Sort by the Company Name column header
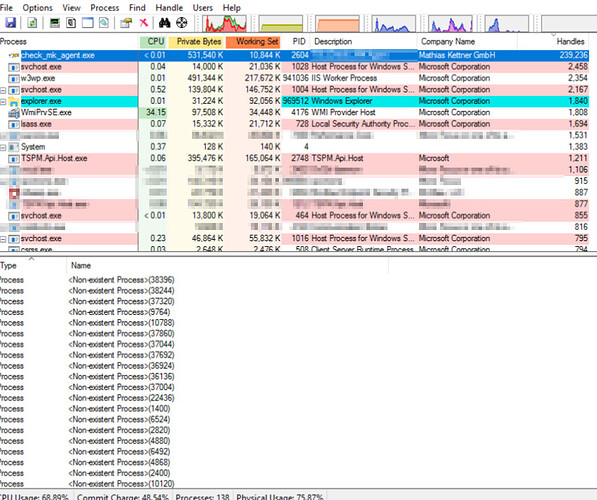 click(467, 42)
